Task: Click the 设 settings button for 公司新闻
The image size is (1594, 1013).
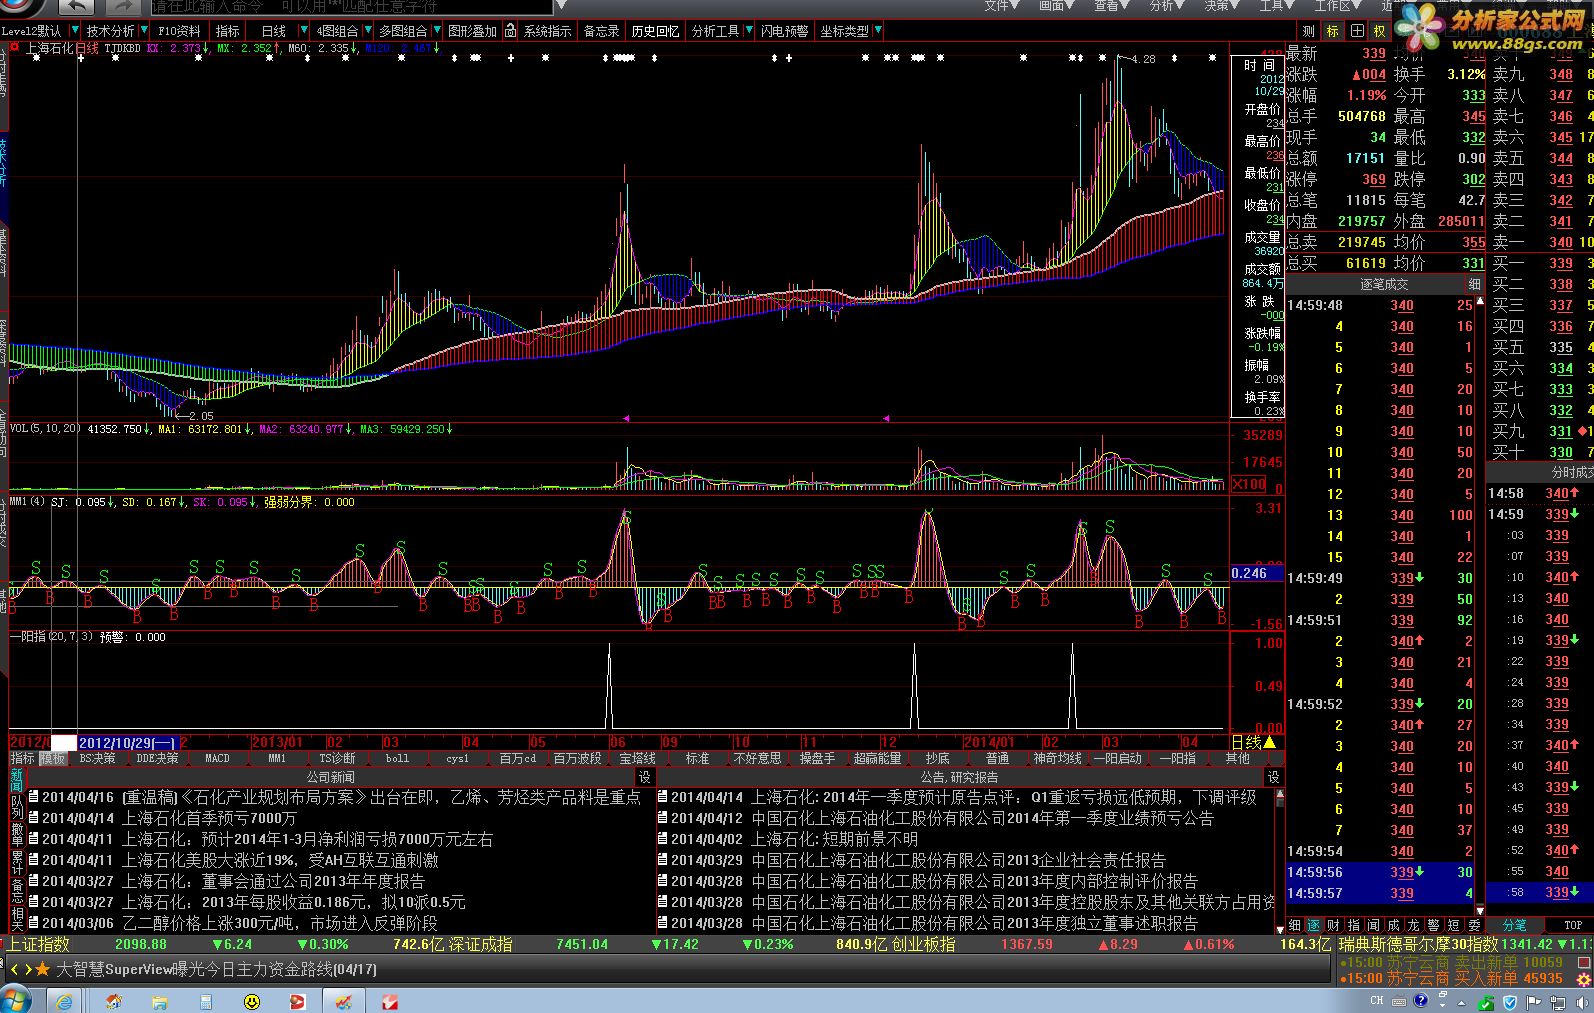Action: [x=645, y=777]
